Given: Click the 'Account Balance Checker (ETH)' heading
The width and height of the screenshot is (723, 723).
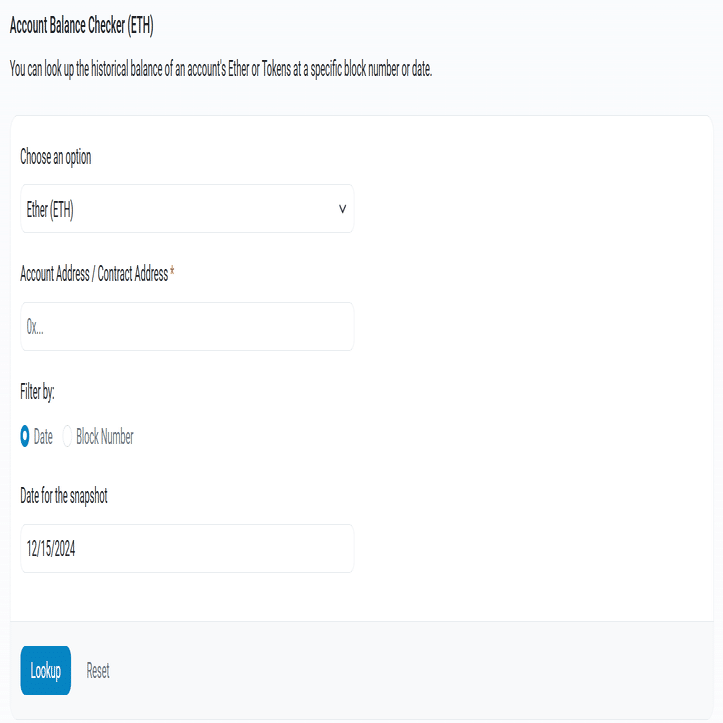Looking at the screenshot, I should point(81,26).
